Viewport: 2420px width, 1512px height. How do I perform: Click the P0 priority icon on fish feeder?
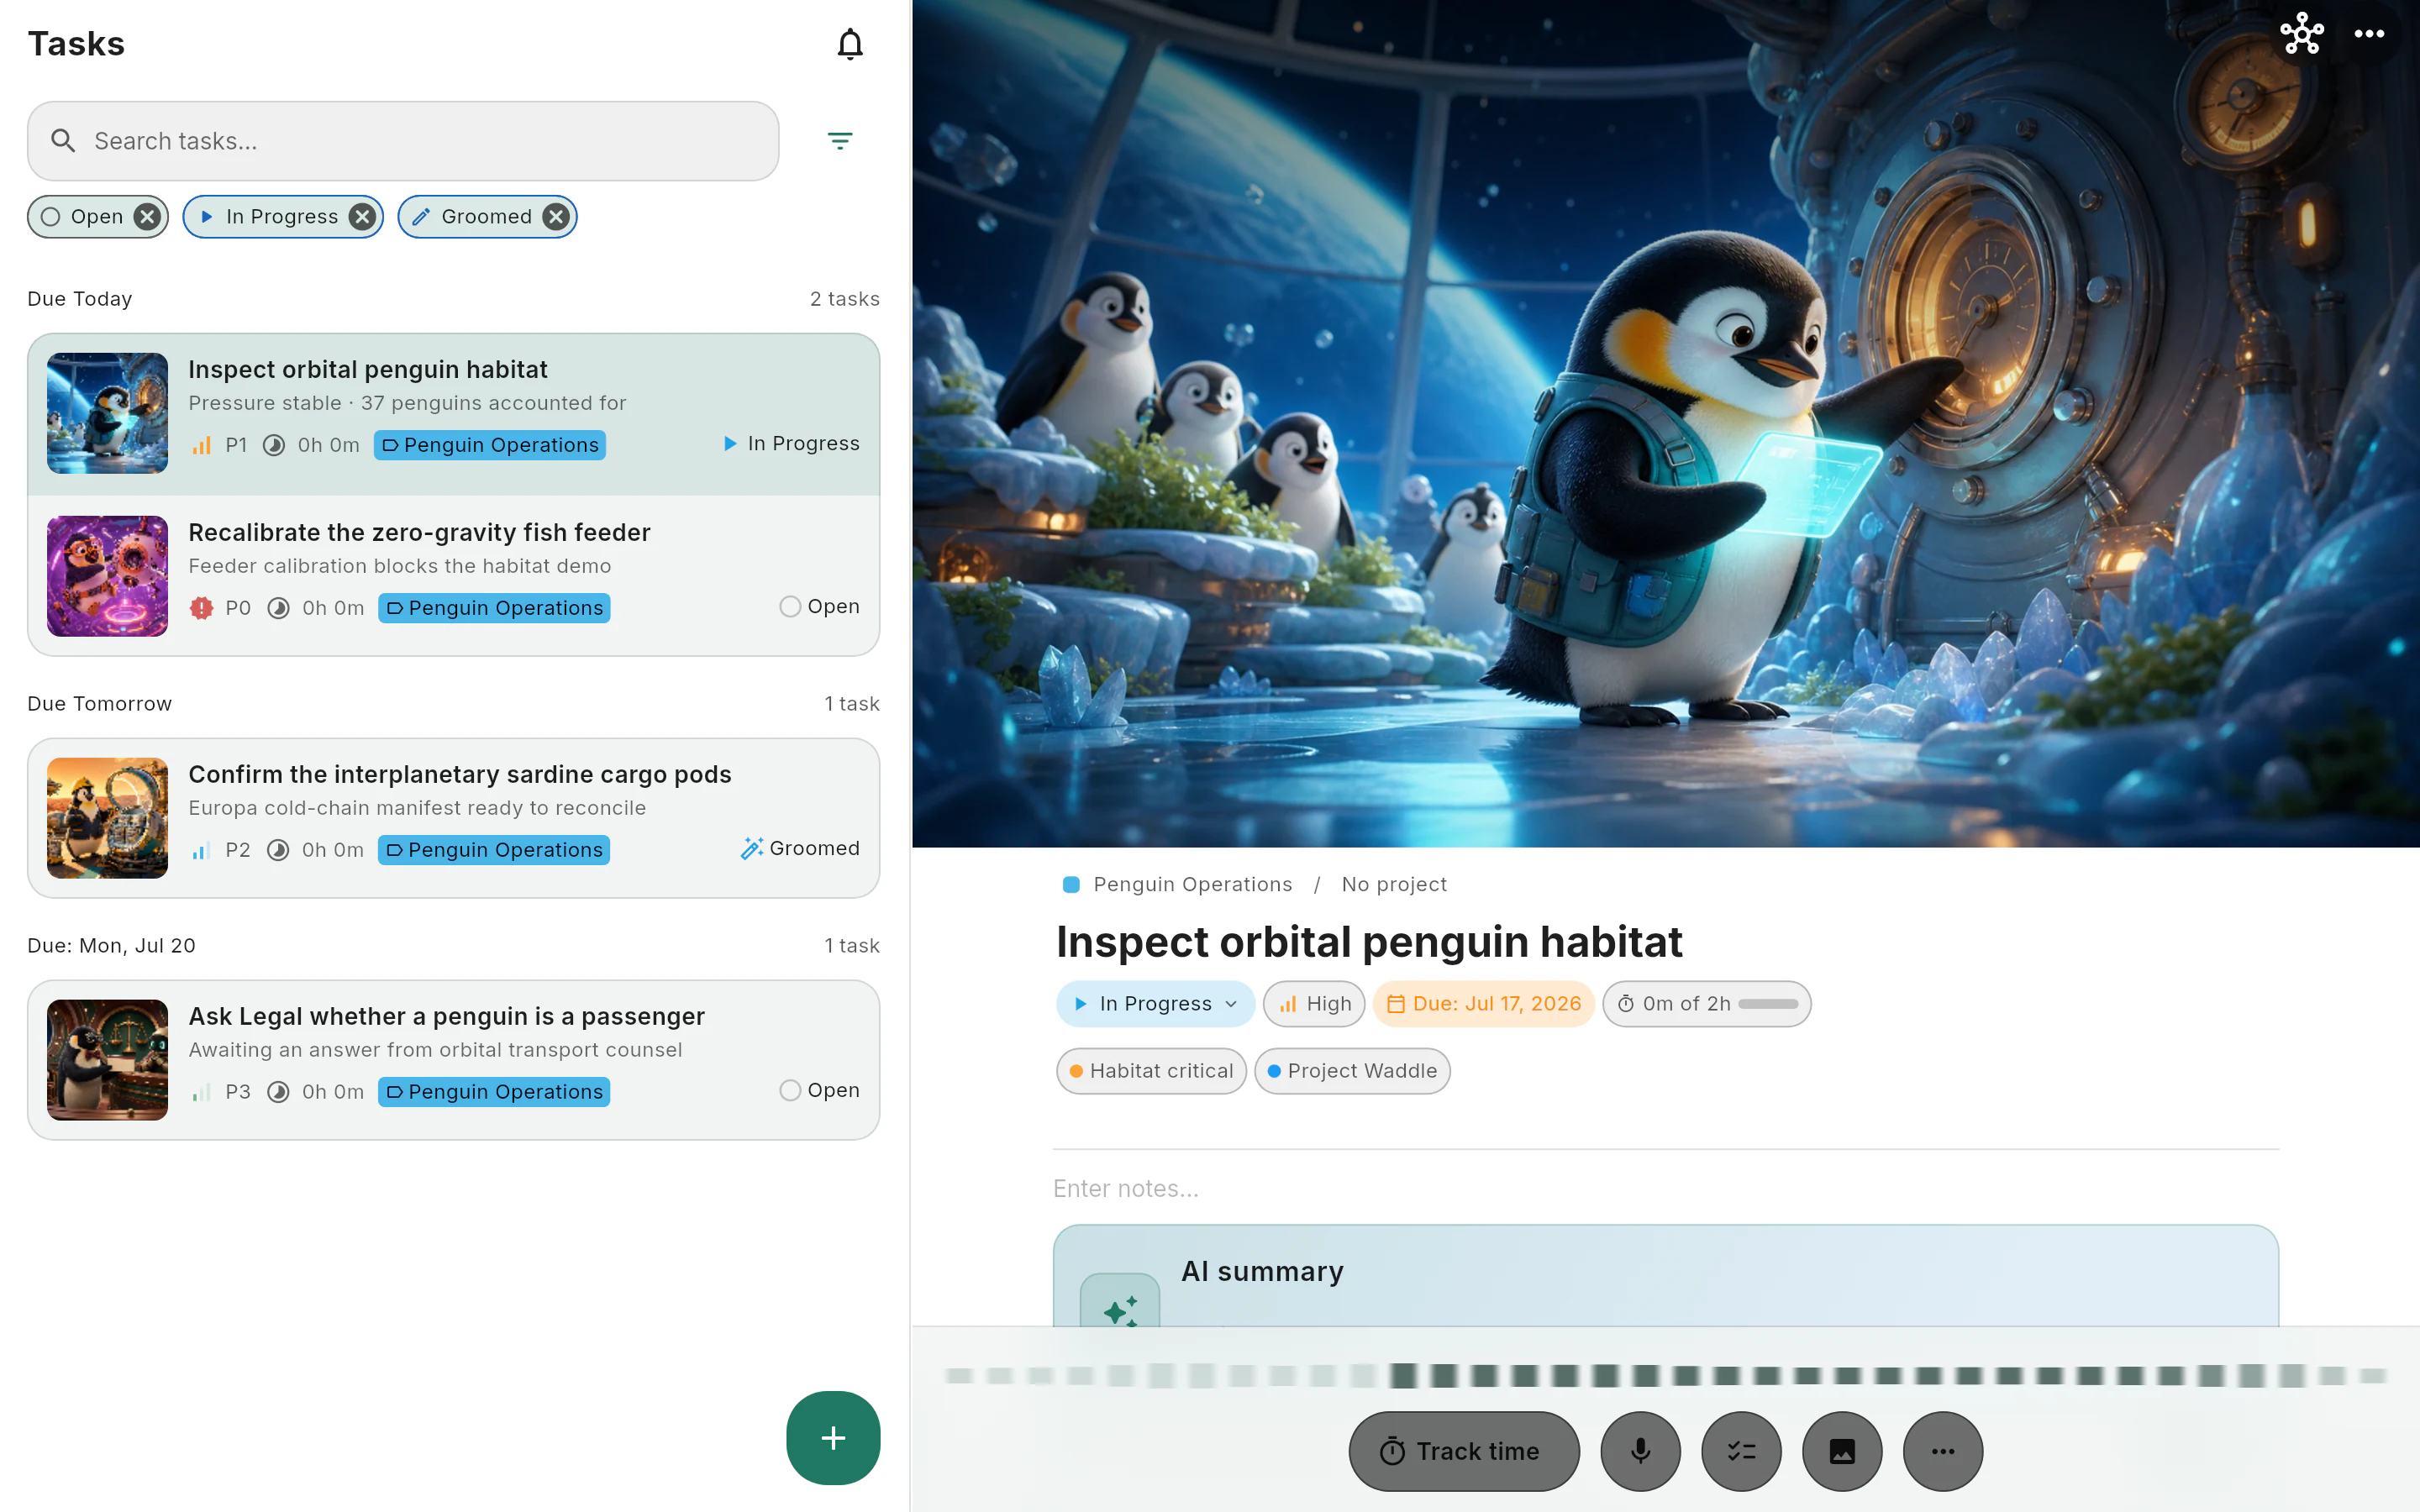pyautogui.click(x=201, y=608)
